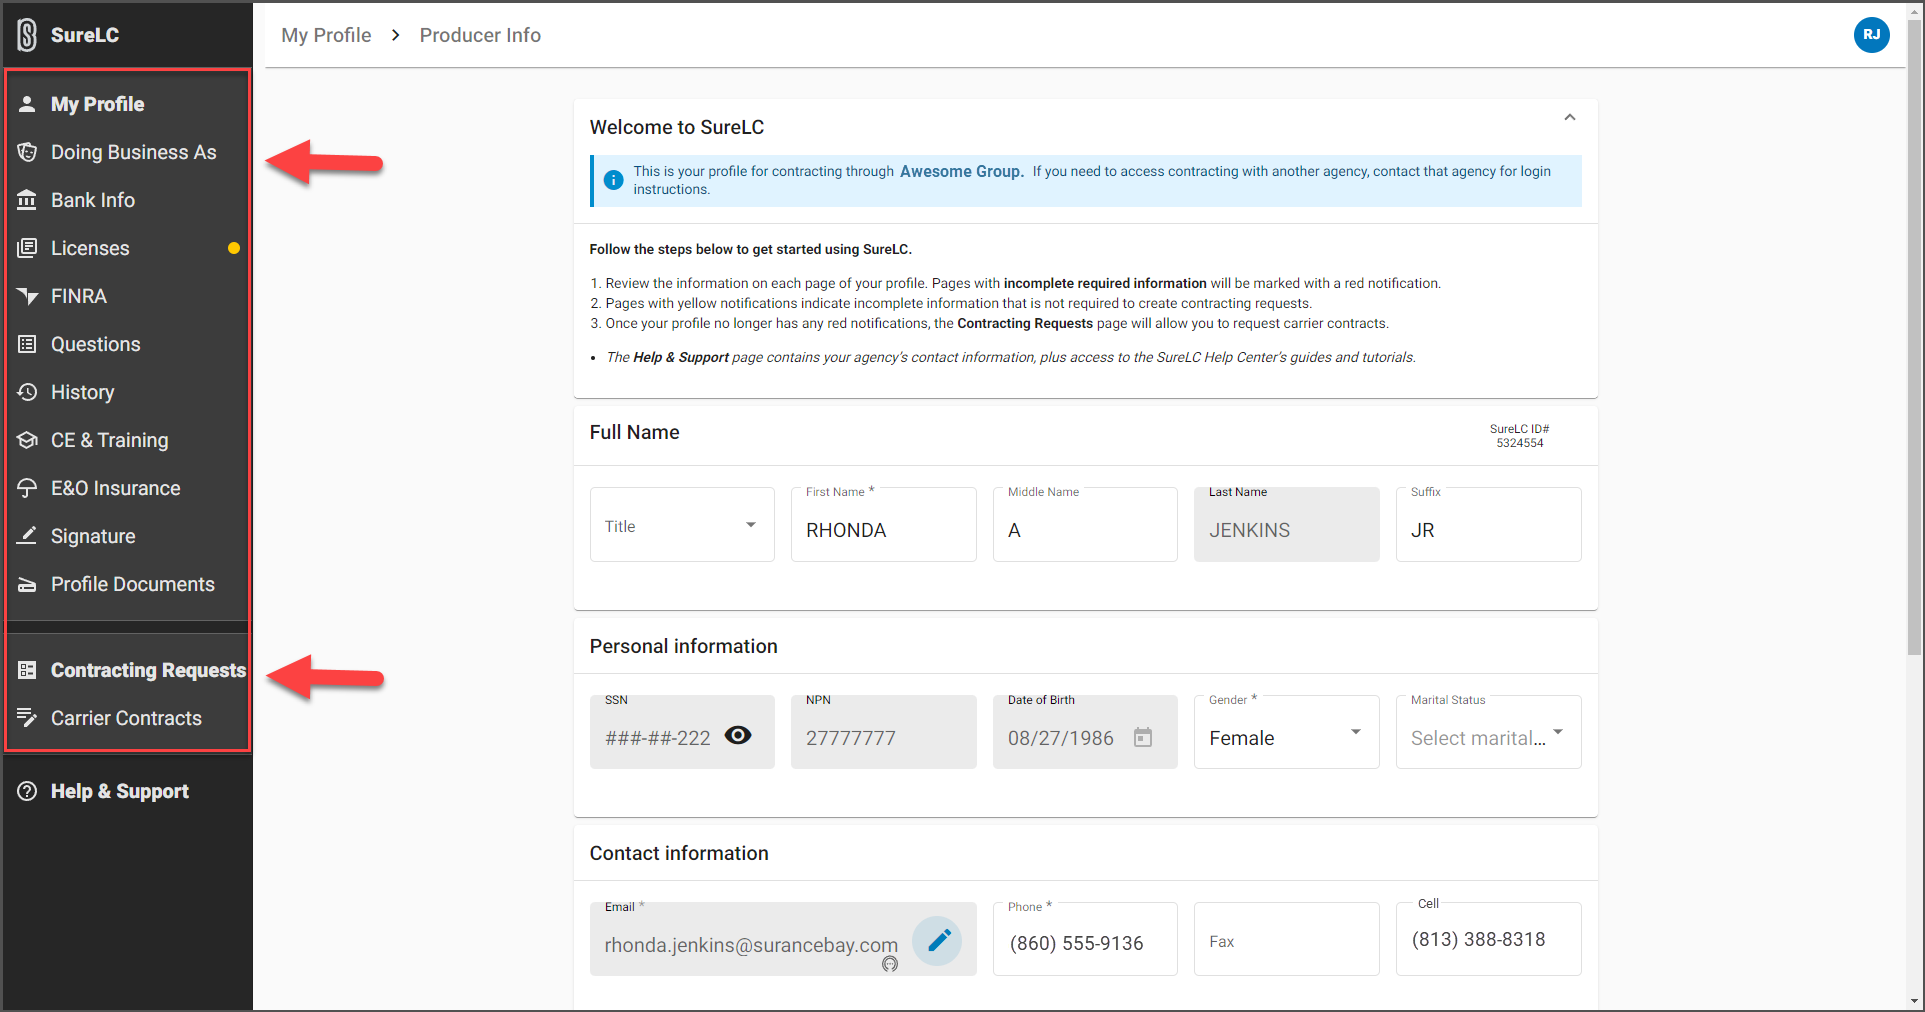Viewport: 1925px width, 1012px height.
Task: Click the Personal information heading
Action: click(683, 646)
